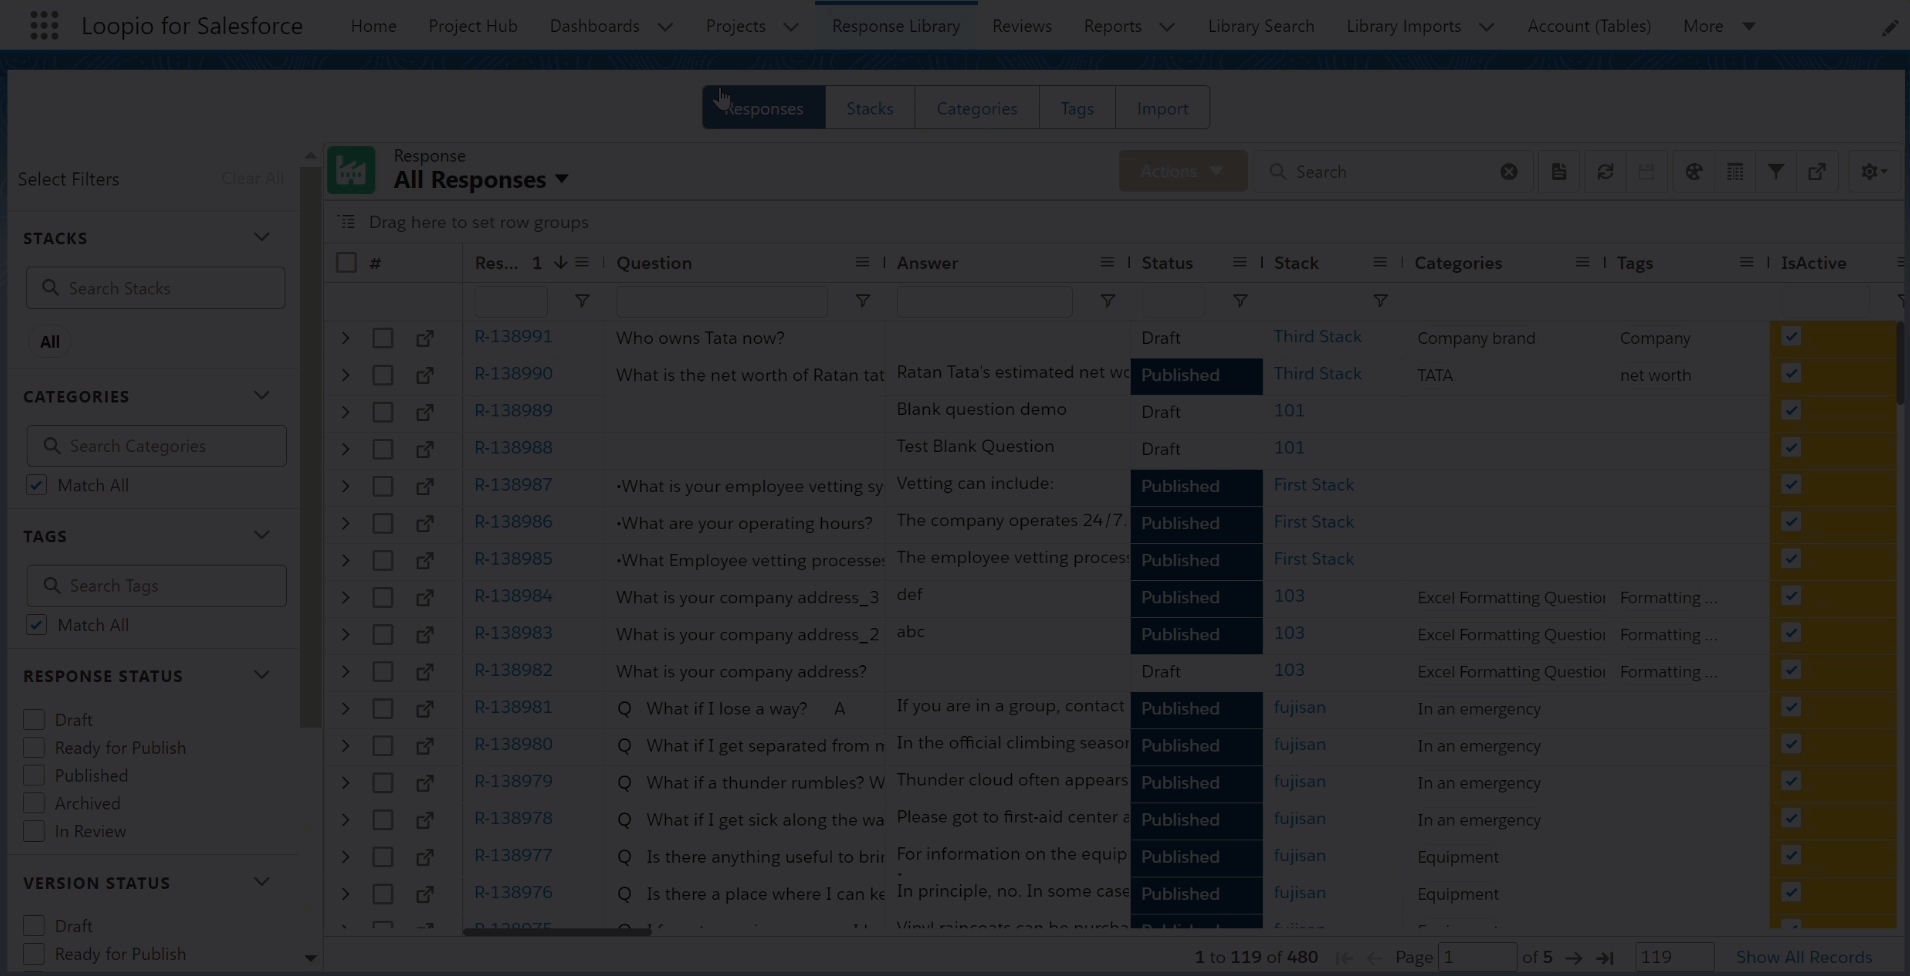The height and width of the screenshot is (976, 1910).
Task: Collapse the RESPONSE STATUS section
Action: [x=262, y=675]
